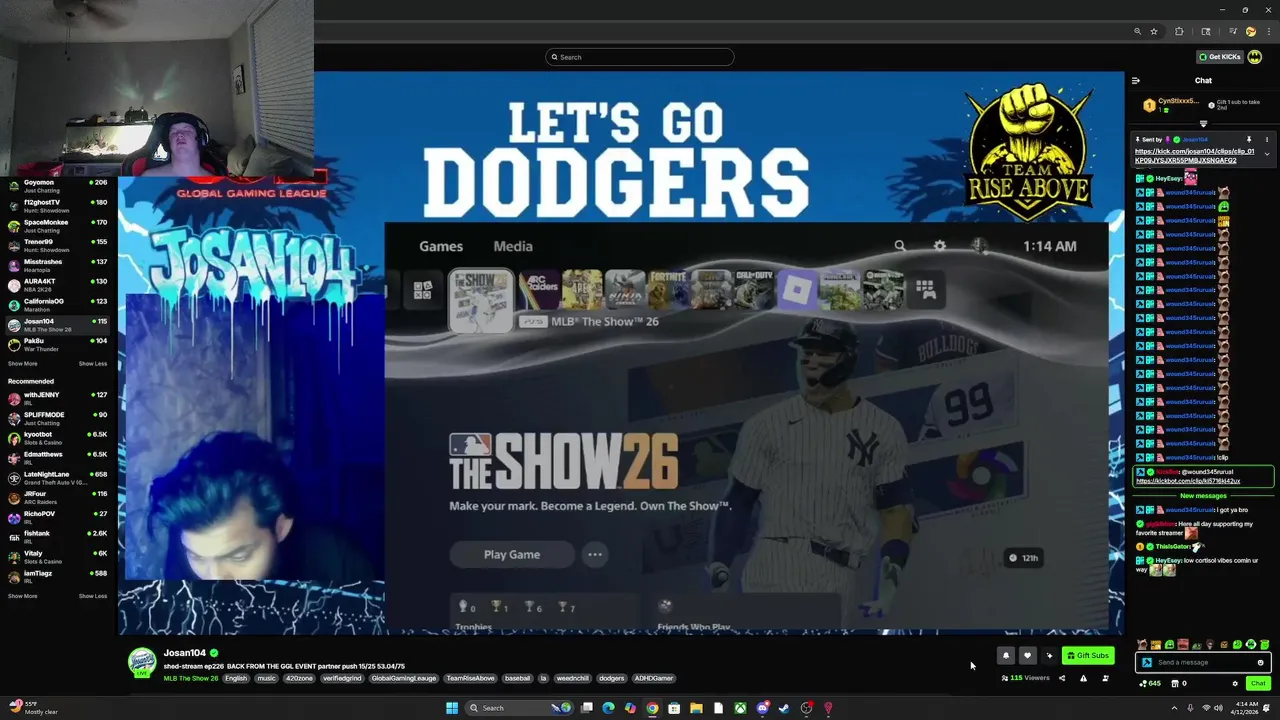1280x720 pixels.
Task: Open Pak8u War Thunder channel
Action: click(58, 344)
